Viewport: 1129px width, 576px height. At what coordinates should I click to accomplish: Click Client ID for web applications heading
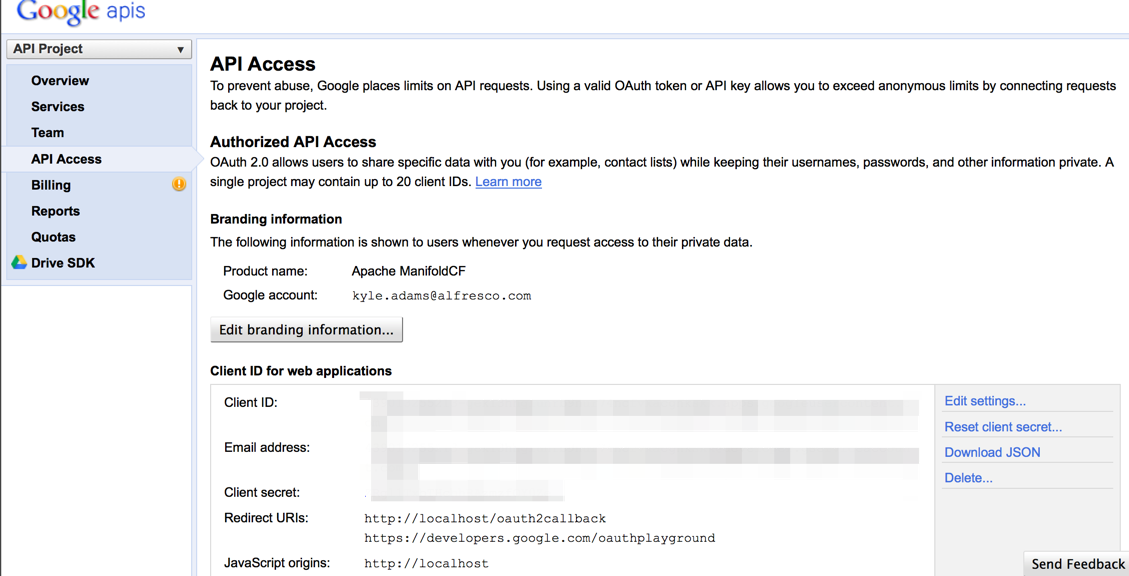point(301,371)
